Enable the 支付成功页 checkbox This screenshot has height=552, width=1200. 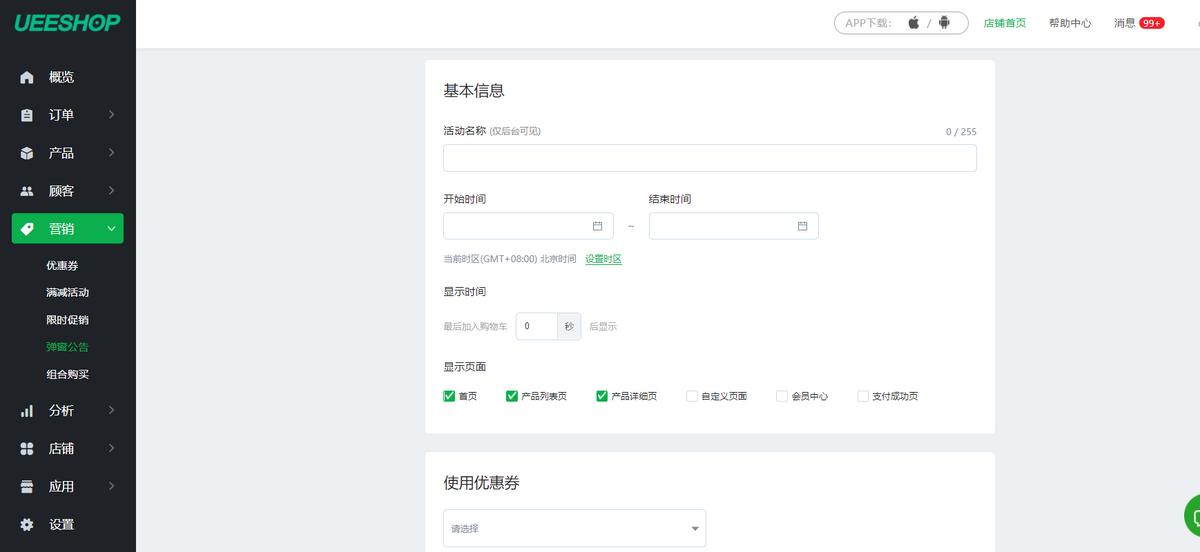(x=863, y=396)
